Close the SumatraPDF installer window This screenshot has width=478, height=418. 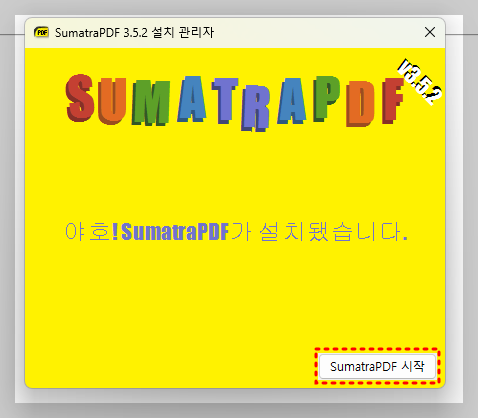point(430,32)
